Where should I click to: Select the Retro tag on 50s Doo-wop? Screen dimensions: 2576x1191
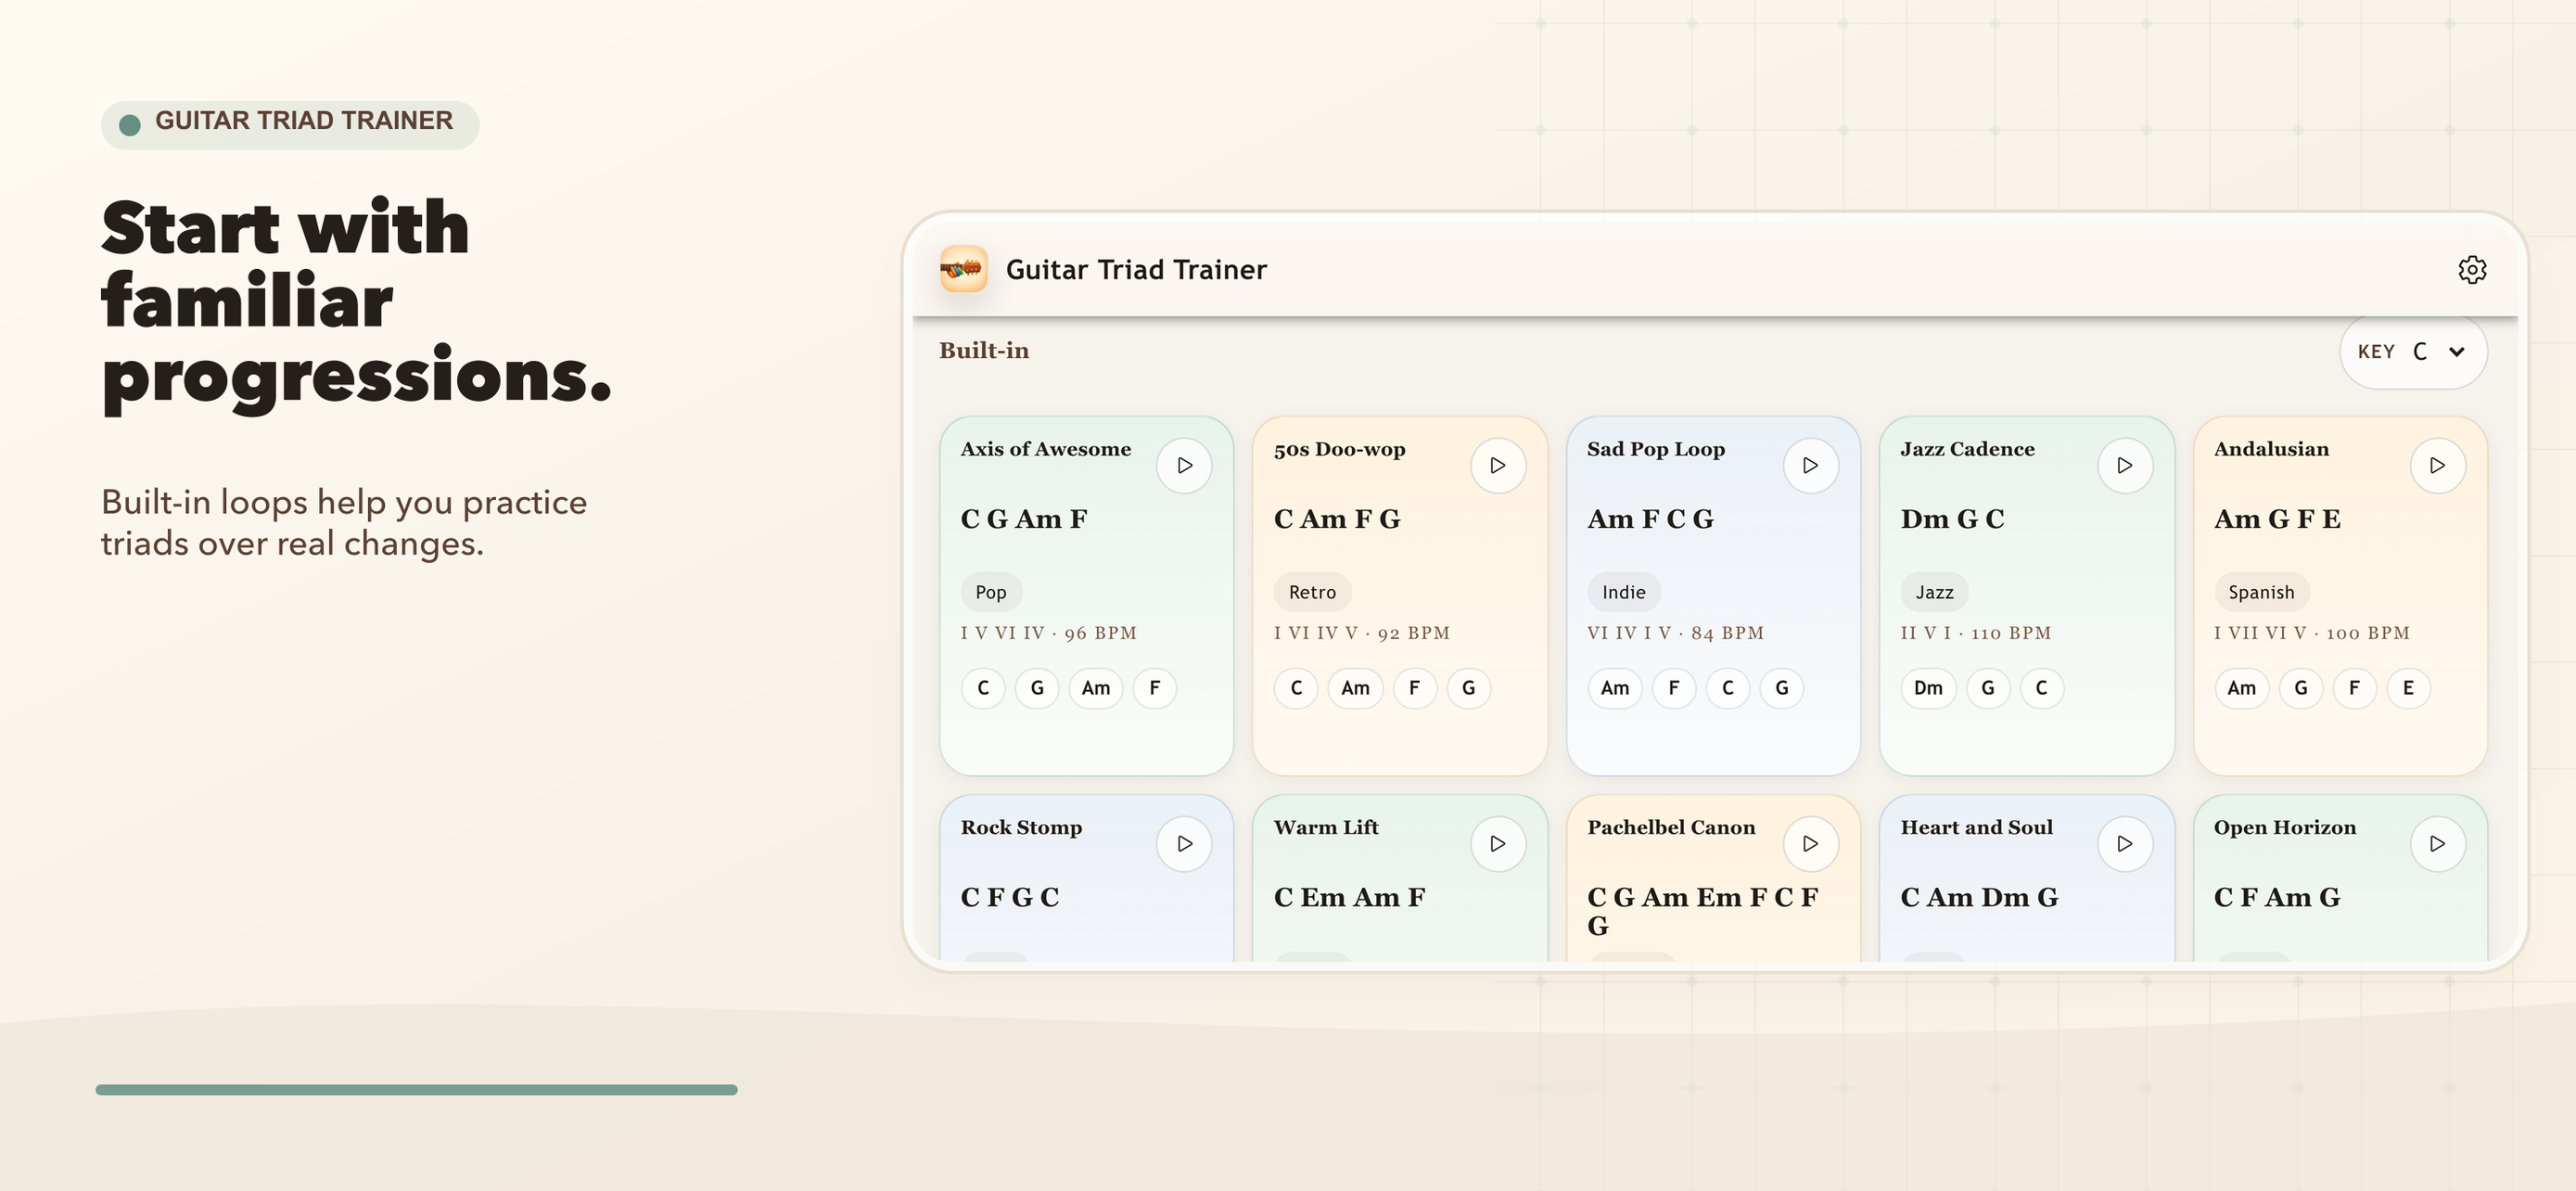pyautogui.click(x=1312, y=592)
